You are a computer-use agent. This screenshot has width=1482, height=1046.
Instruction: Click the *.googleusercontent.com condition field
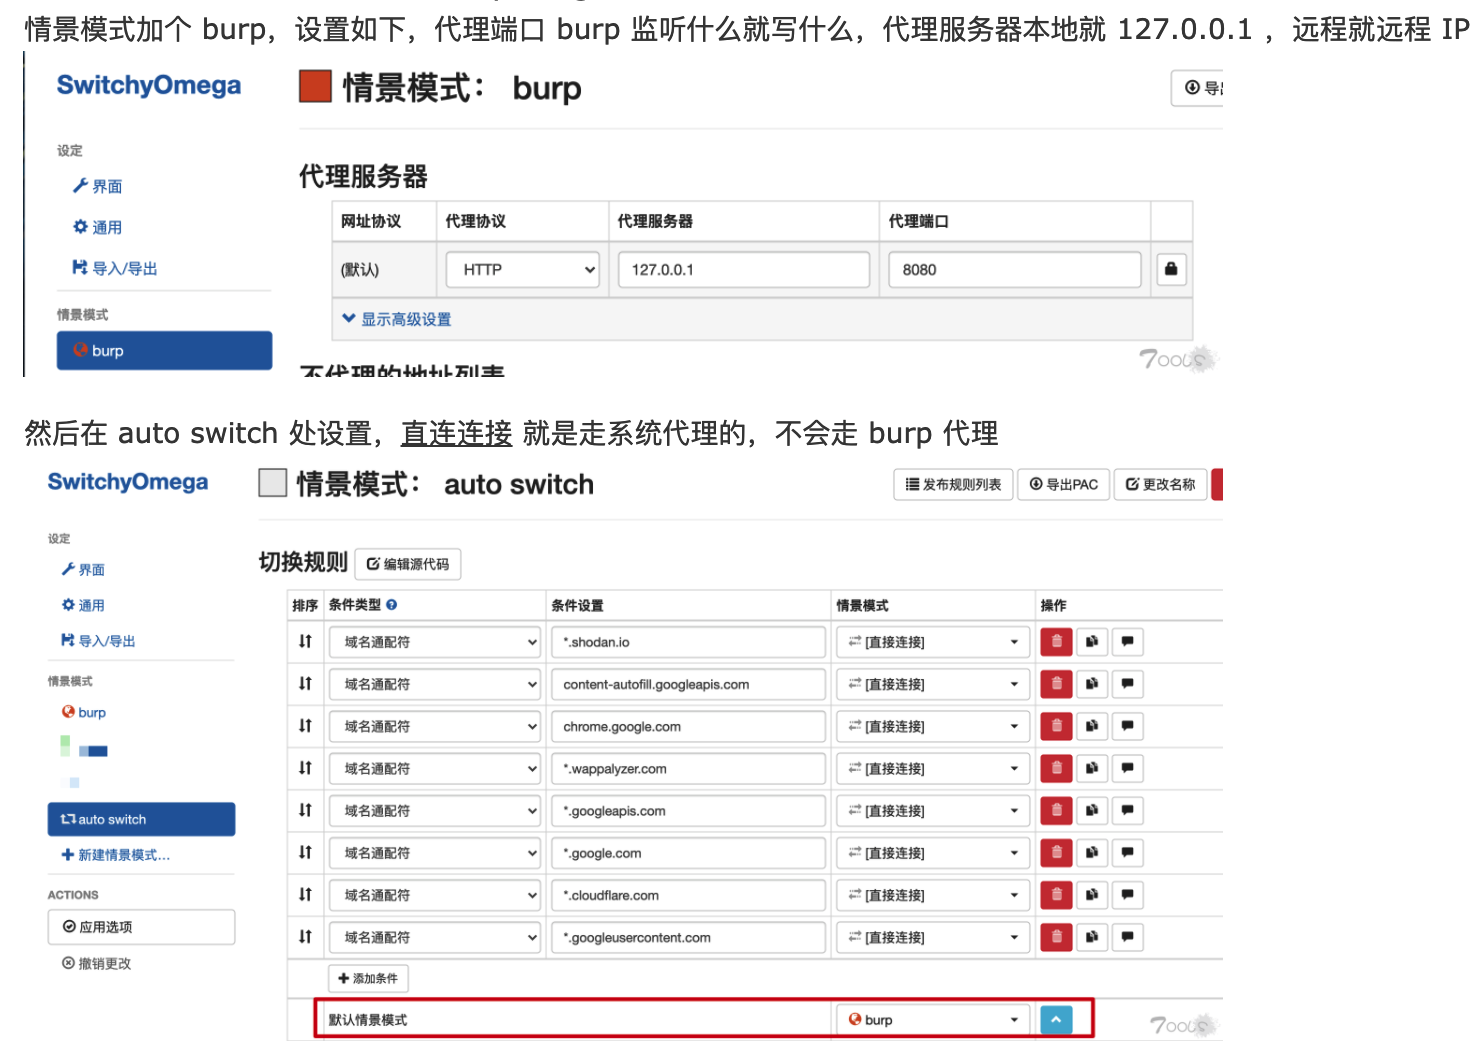pyautogui.click(x=688, y=937)
